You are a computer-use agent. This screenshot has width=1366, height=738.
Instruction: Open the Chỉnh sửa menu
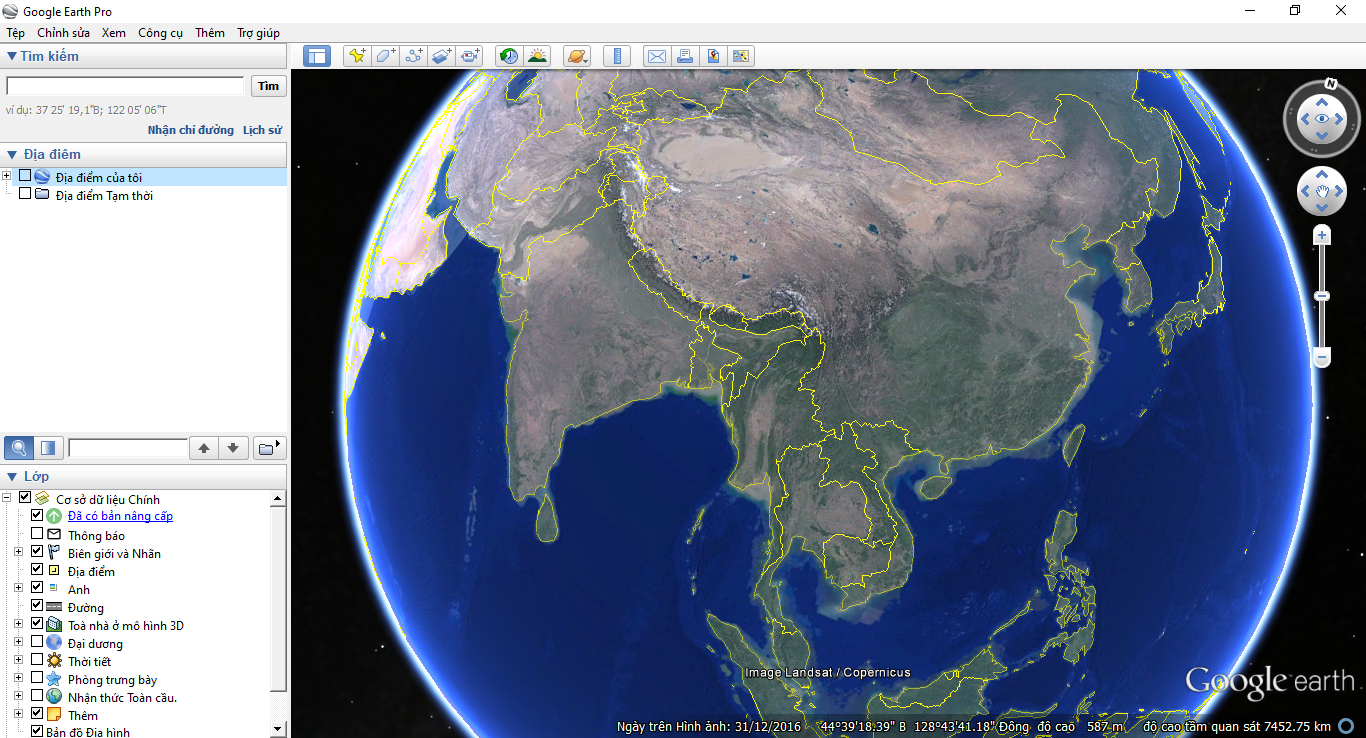pos(64,33)
